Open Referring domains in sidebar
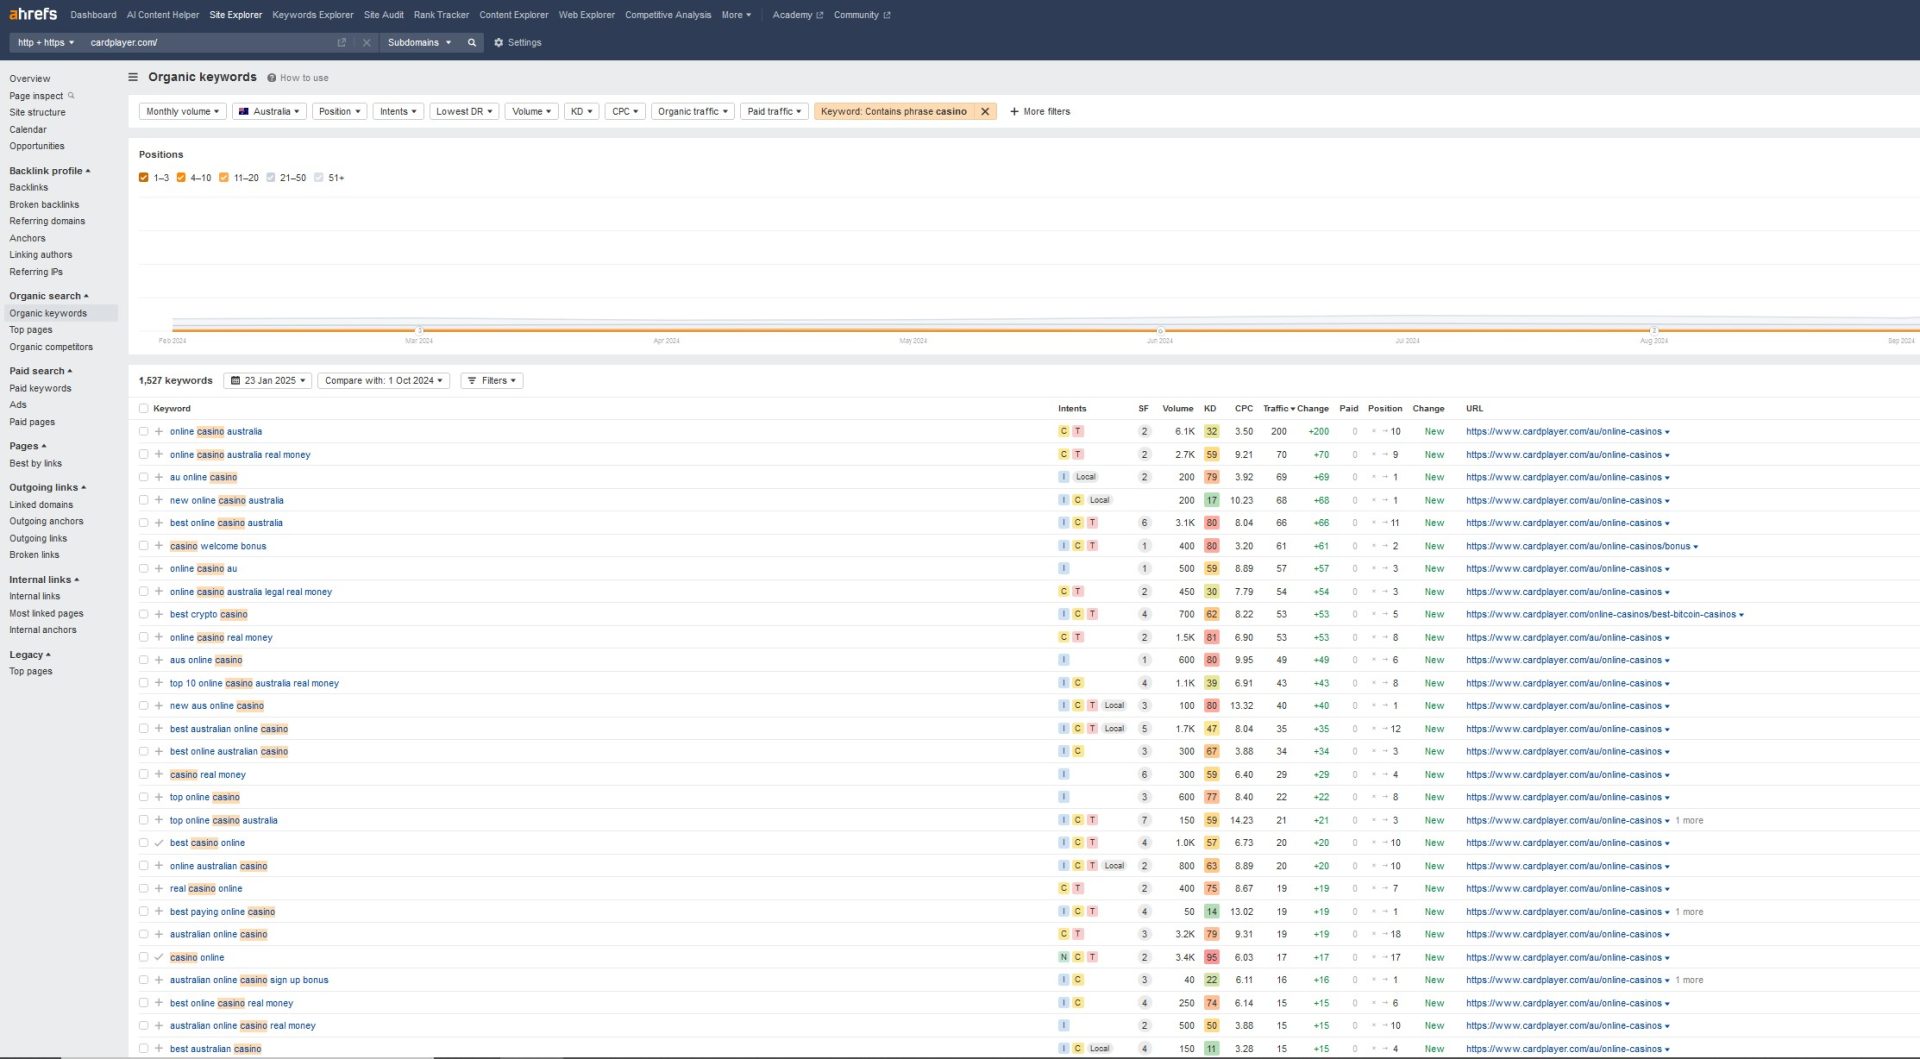 tap(47, 221)
